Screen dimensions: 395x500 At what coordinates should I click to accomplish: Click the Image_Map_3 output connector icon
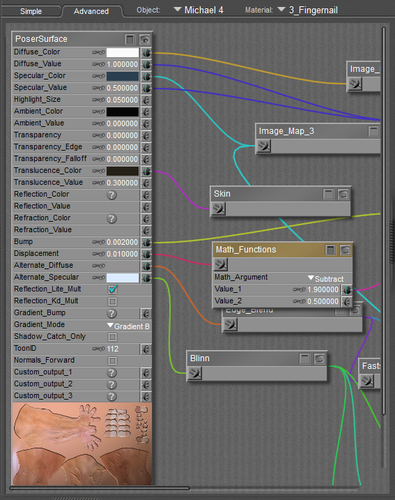pos(264,146)
